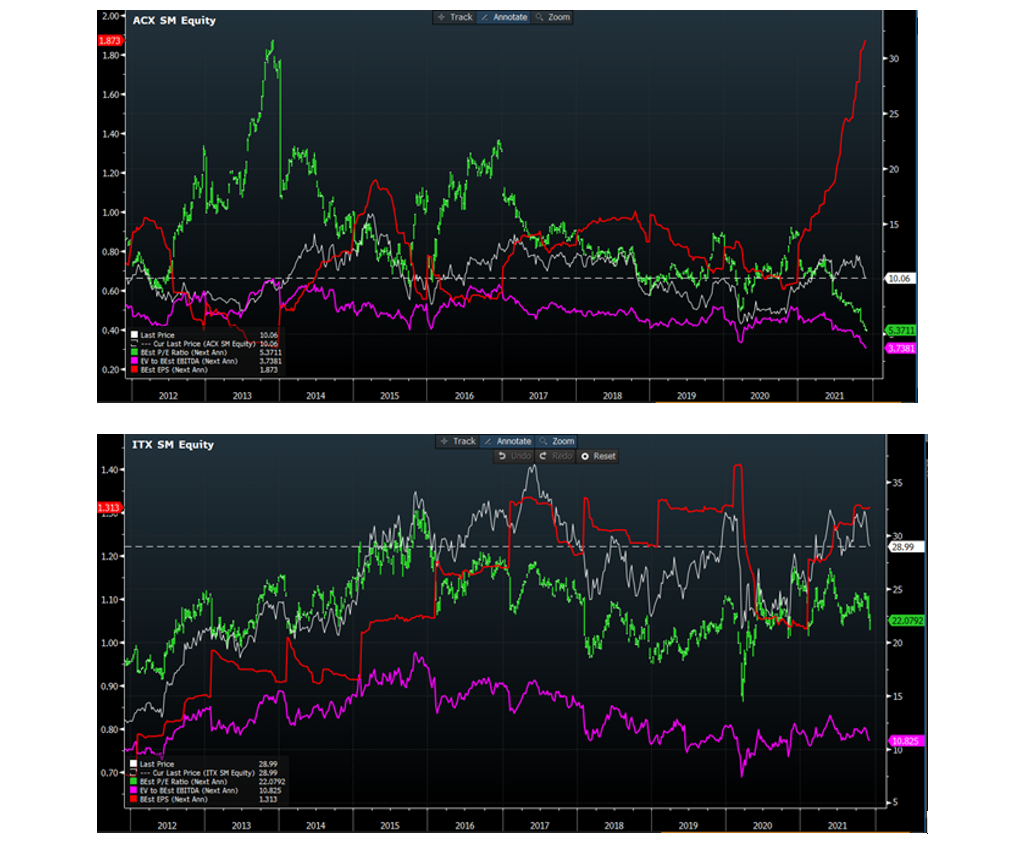Activate Zoom magnifier in ACX chart toolbar

(553, 17)
